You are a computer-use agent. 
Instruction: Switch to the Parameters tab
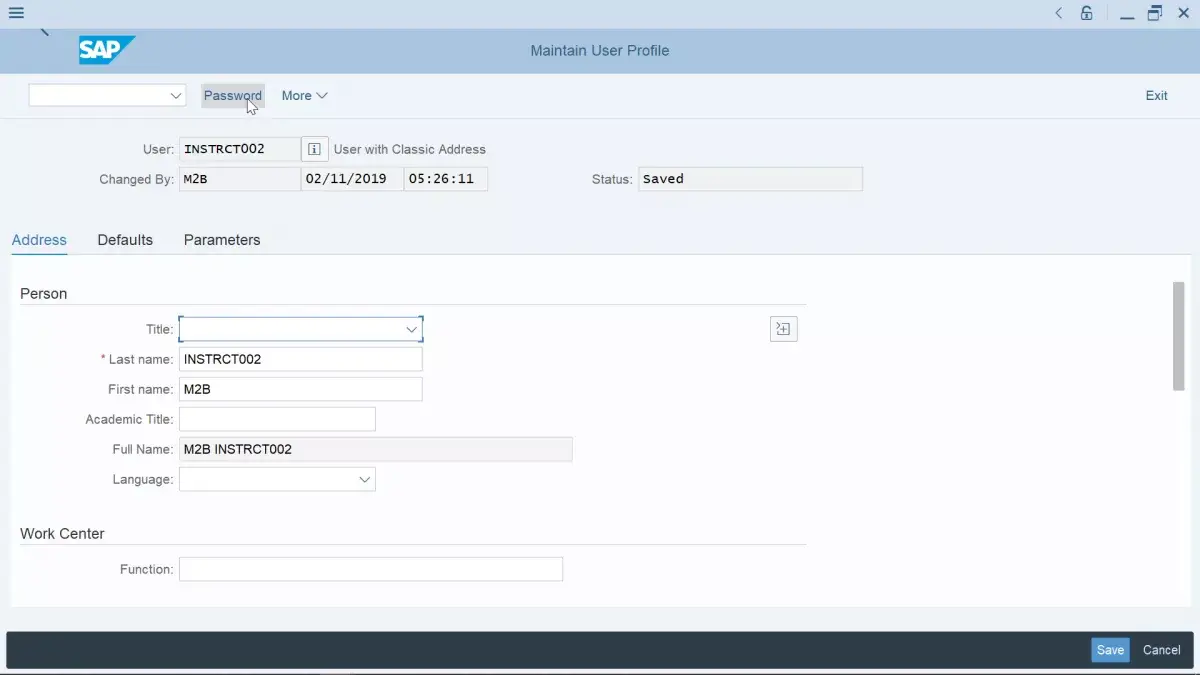click(x=222, y=240)
